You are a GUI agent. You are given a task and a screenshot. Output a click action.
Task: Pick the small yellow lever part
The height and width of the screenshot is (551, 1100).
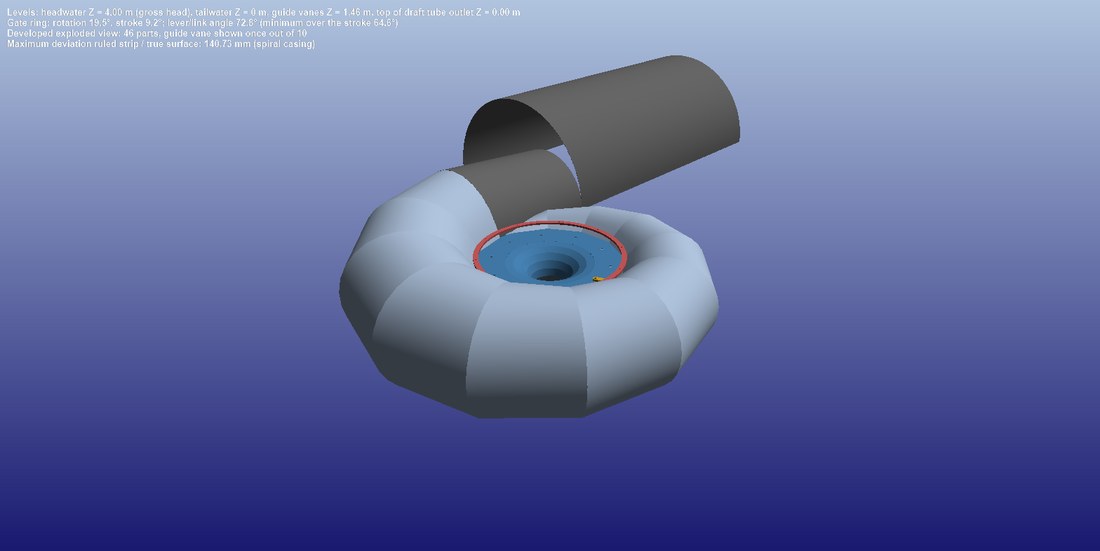[x=597, y=279]
